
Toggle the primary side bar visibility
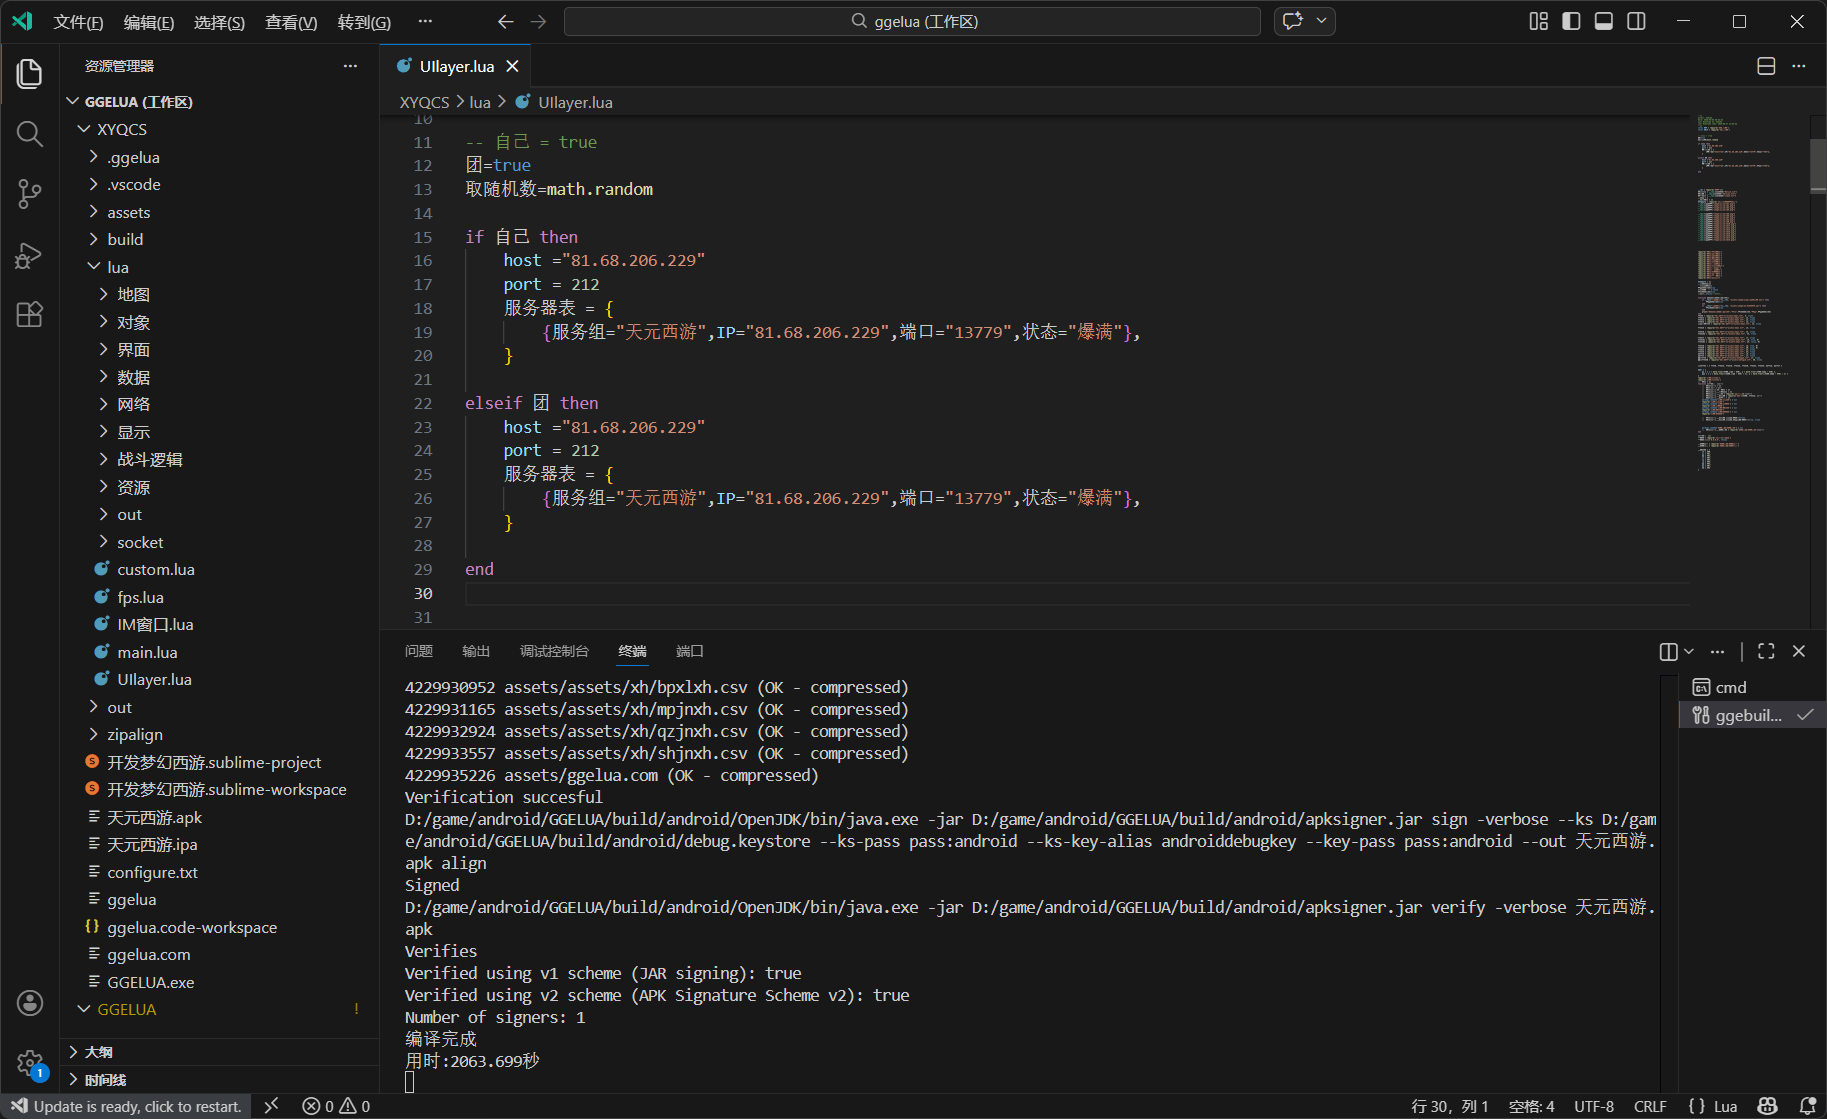pyautogui.click(x=1571, y=21)
